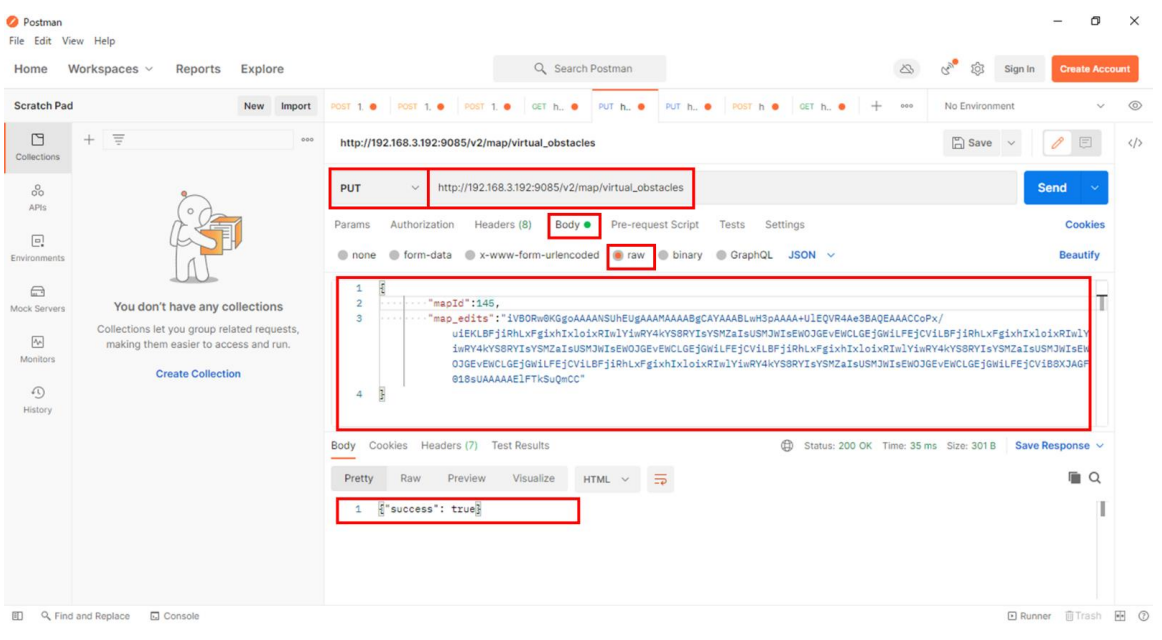This screenshot has width=1162, height=640.
Task: Open the History sidebar panel
Action: click(x=37, y=399)
